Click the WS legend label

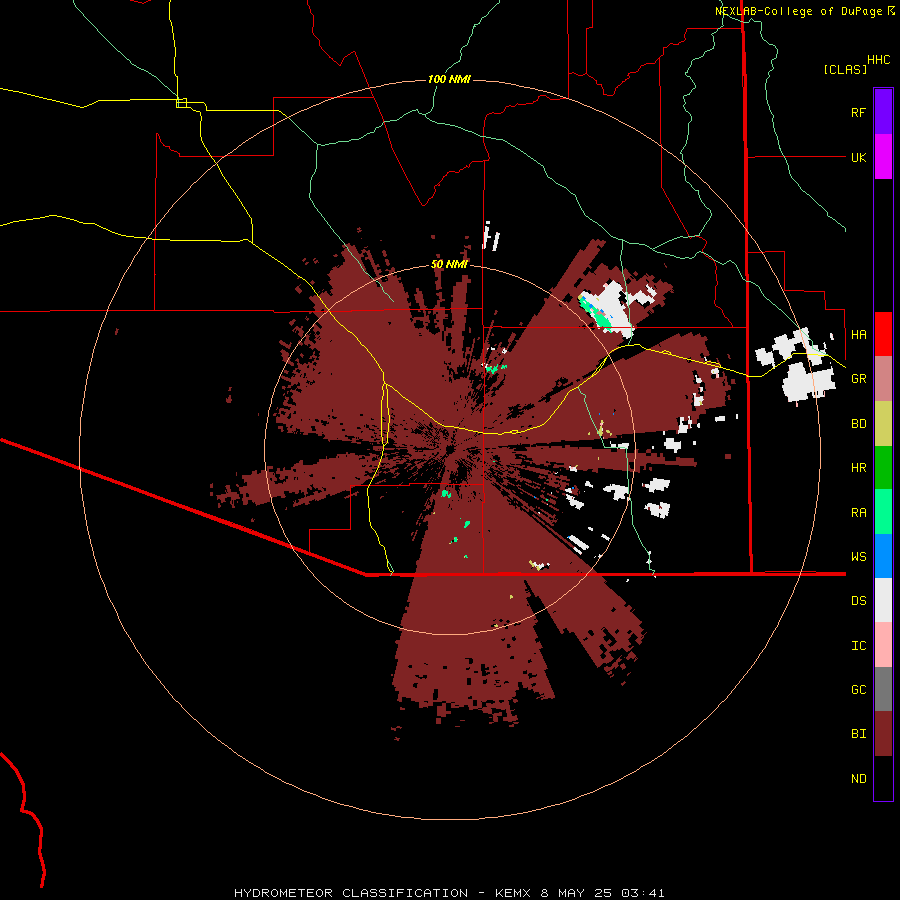858,557
